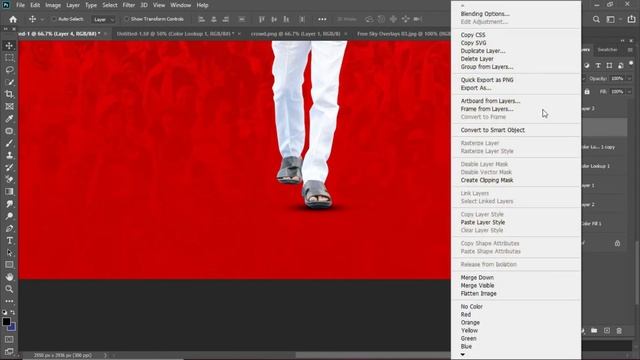Open the Window menu
Image resolution: width=640 pixels, height=360 pixels.
pos(180,5)
